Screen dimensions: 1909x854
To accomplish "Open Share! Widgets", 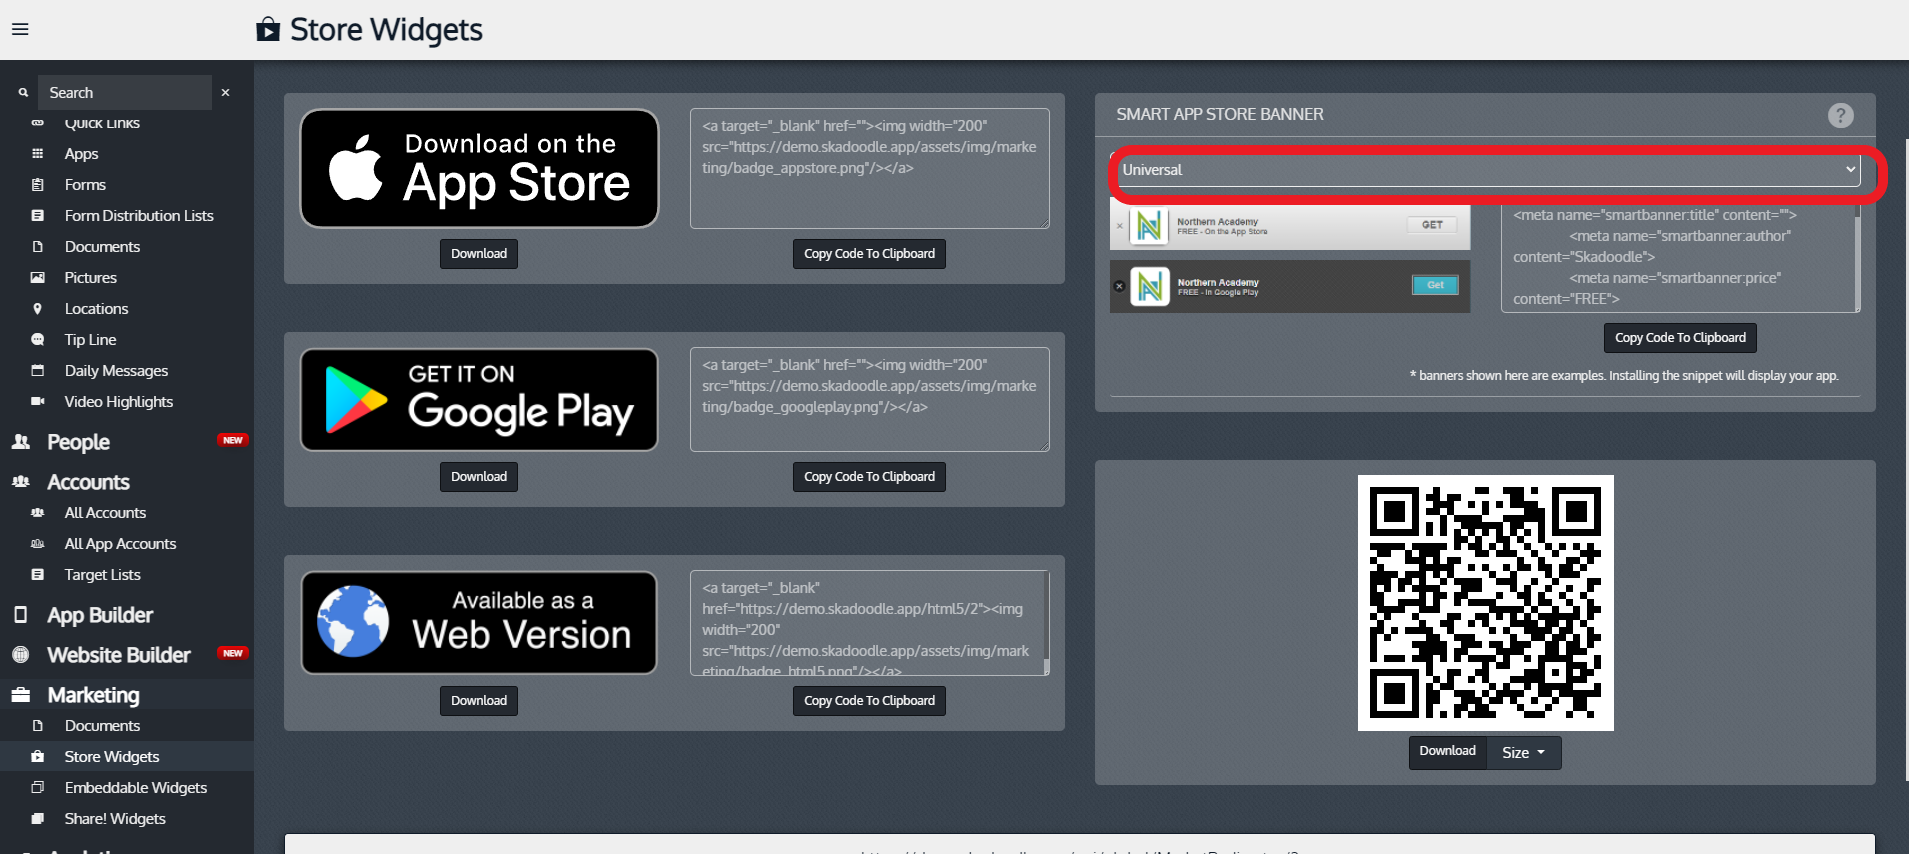I will point(115,819).
